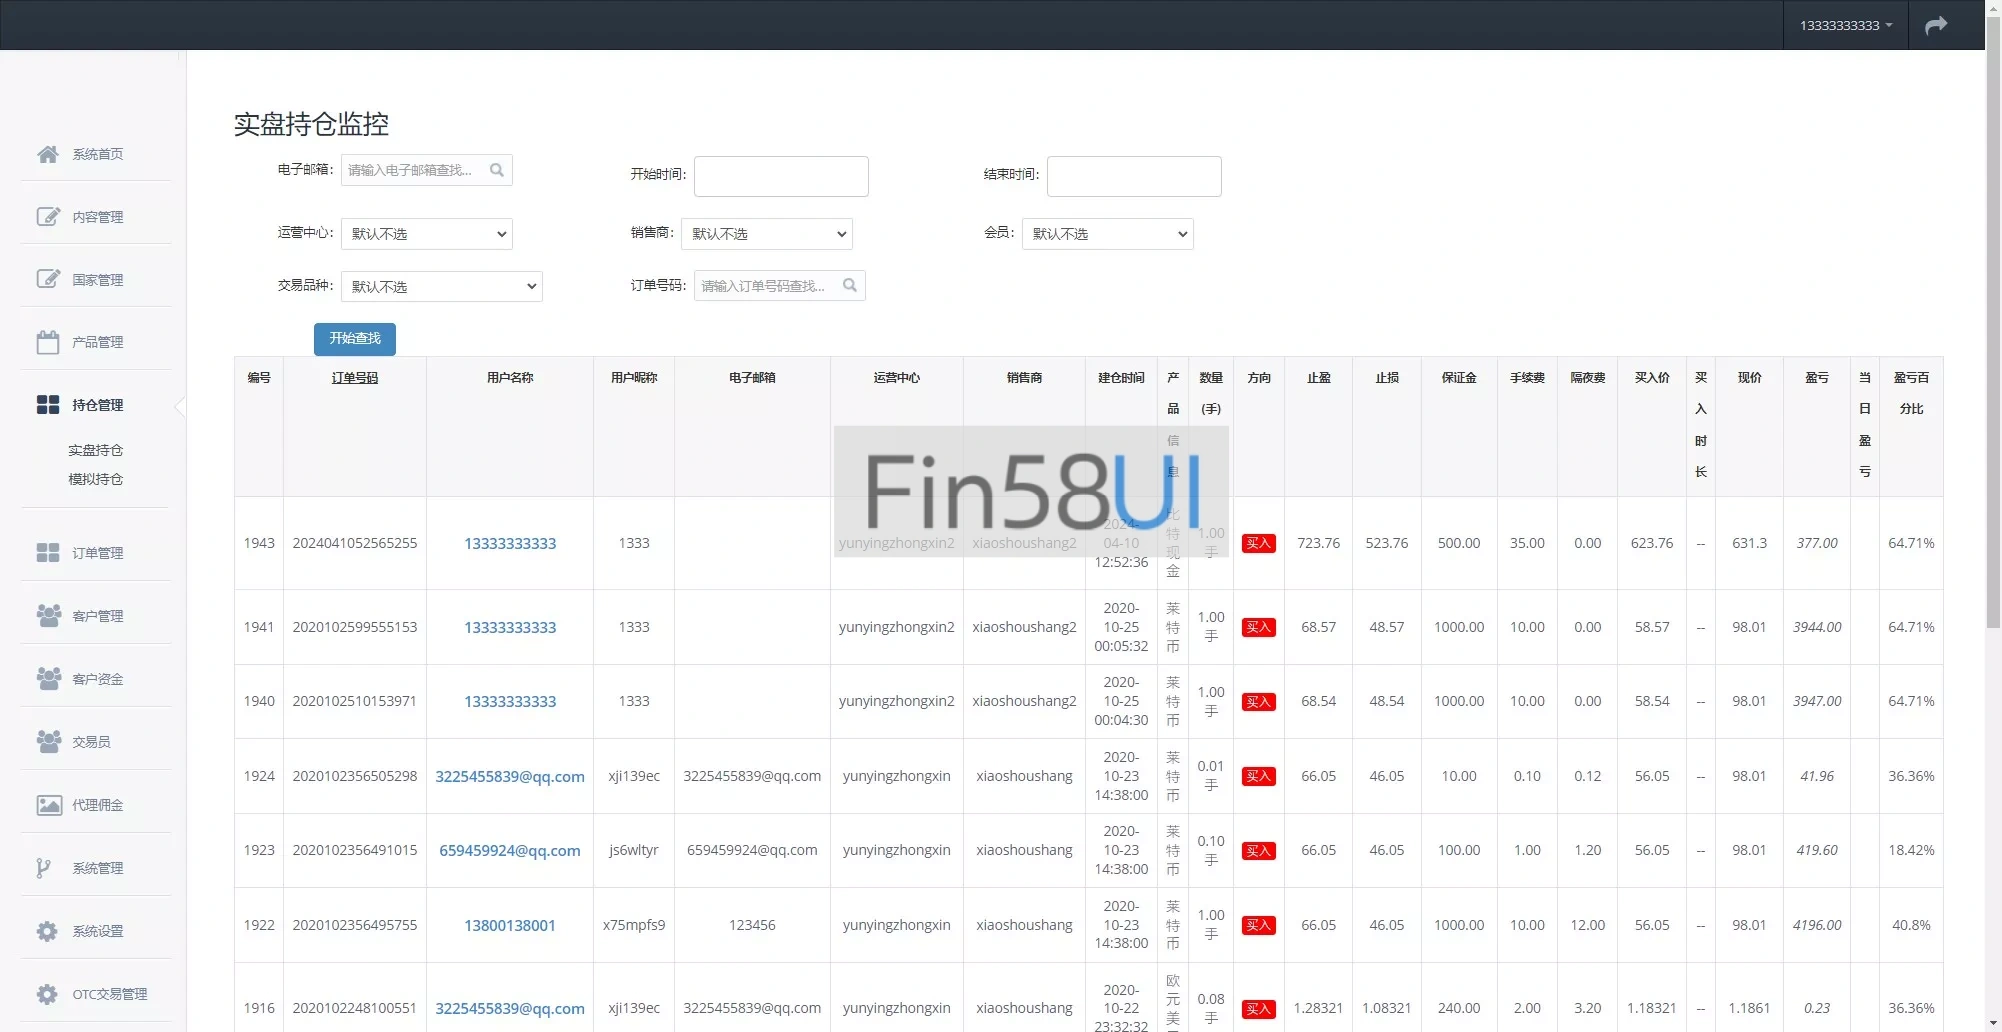The width and height of the screenshot is (2002, 1032).
Task: Click the edit icon beside 内容管理
Action: (47, 217)
